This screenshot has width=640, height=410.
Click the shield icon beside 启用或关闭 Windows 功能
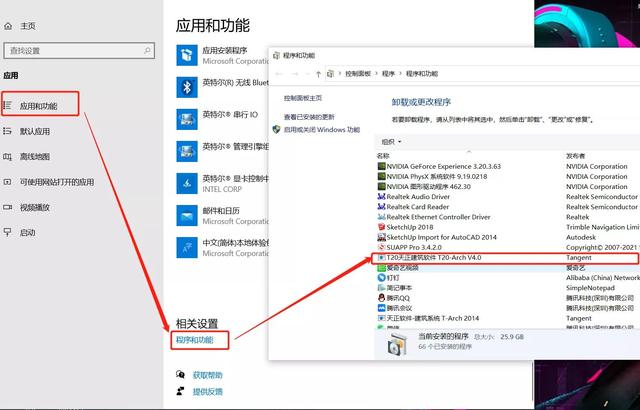[276, 130]
